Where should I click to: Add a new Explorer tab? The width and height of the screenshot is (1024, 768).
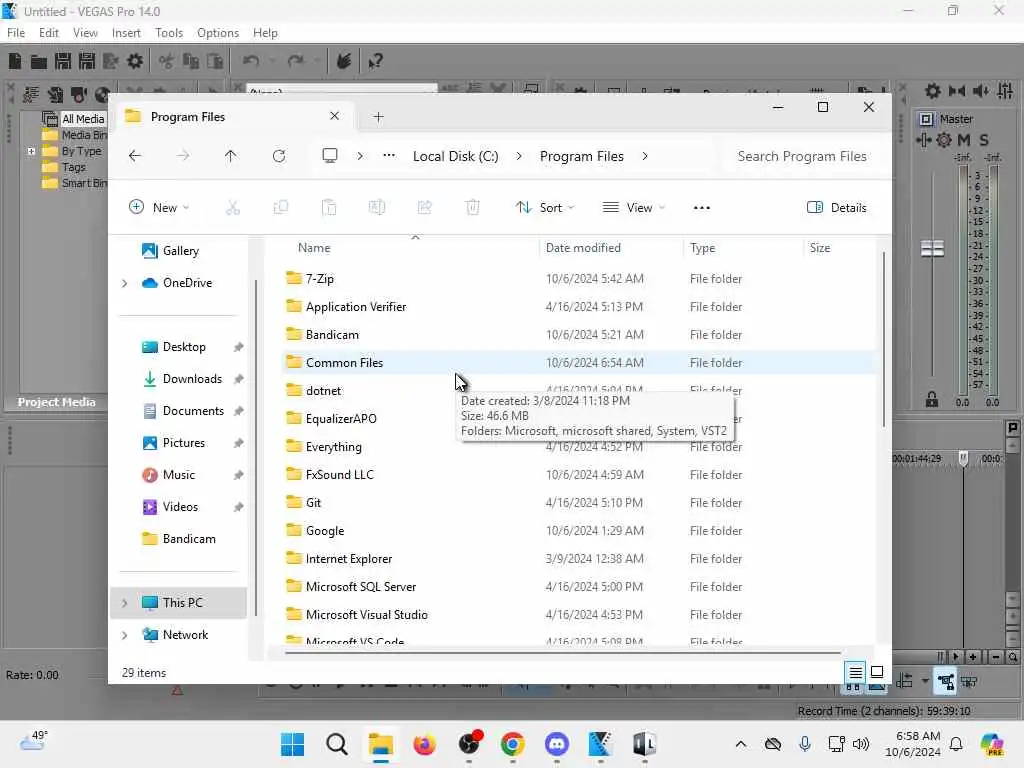coord(378,117)
